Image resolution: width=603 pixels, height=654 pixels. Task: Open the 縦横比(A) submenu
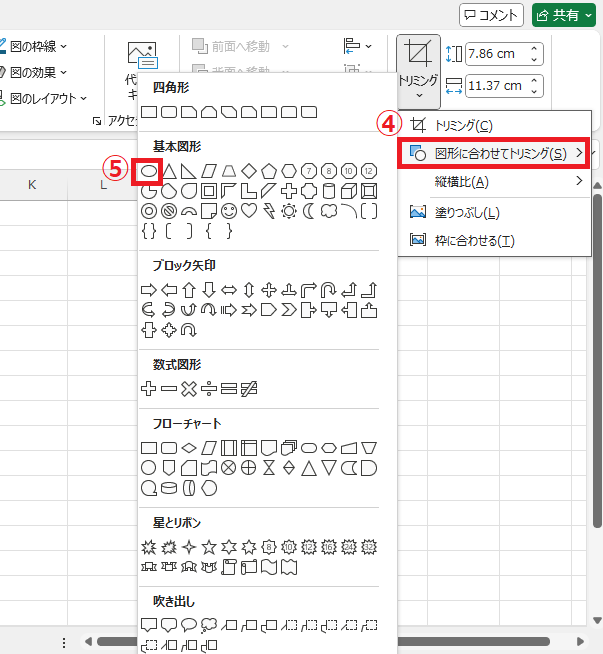tap(494, 181)
